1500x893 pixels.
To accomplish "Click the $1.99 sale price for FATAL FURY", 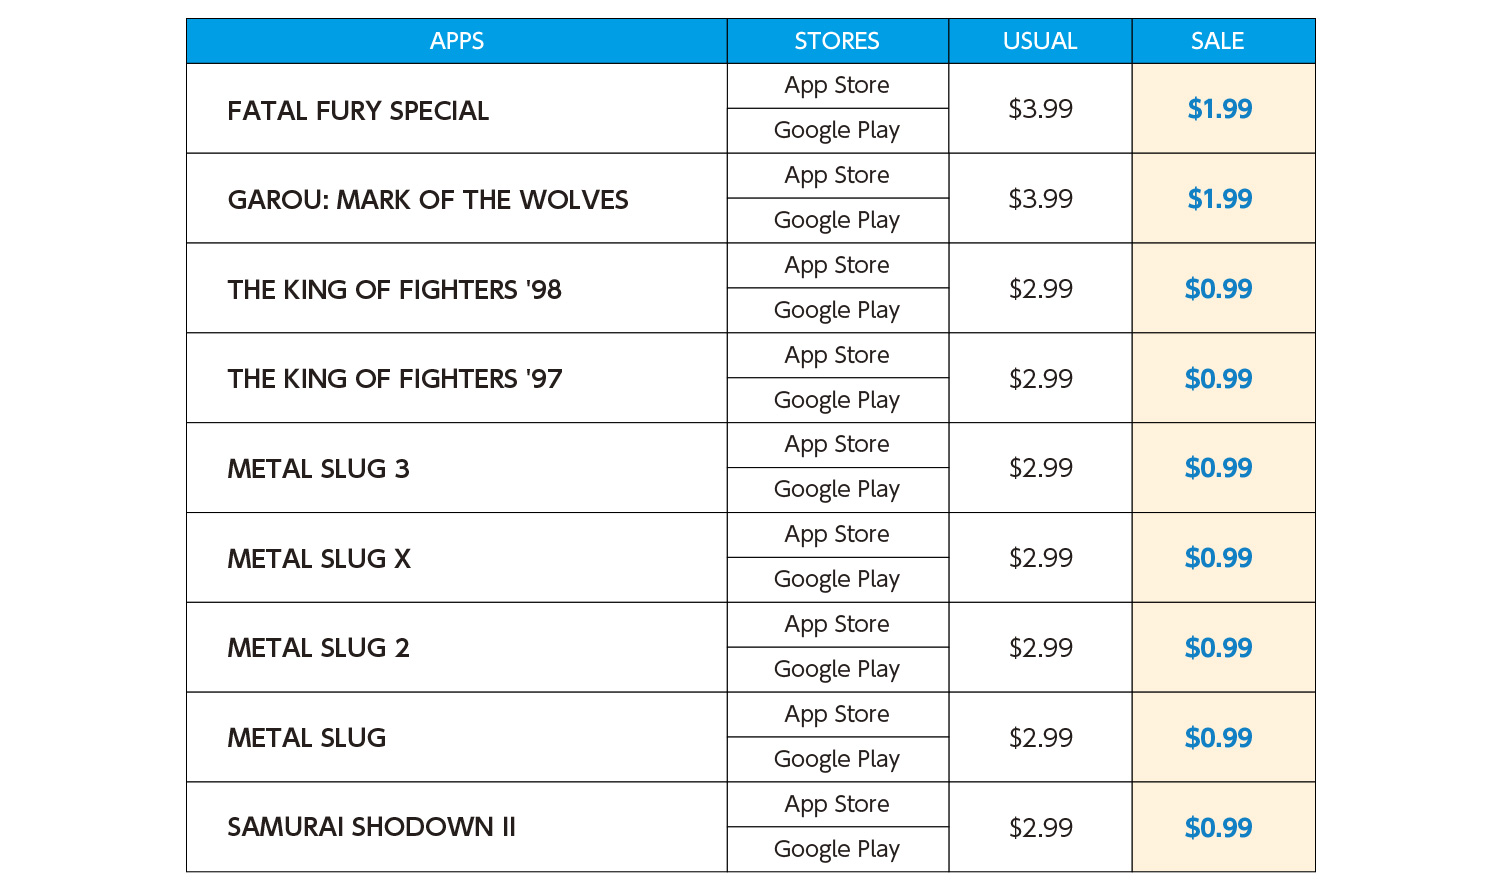I will click(1219, 109).
